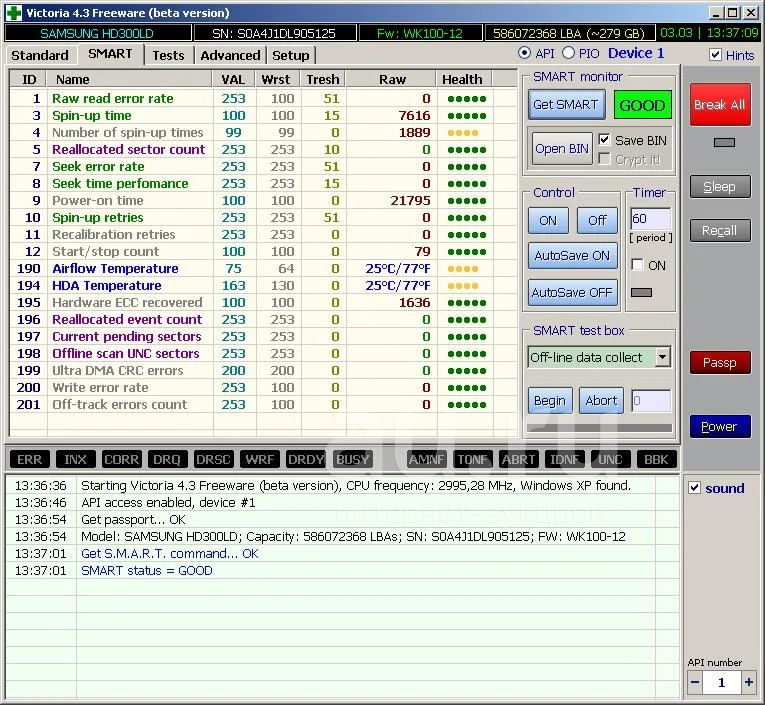
Task: Select the Reallocated sector count row
Action: 263,150
